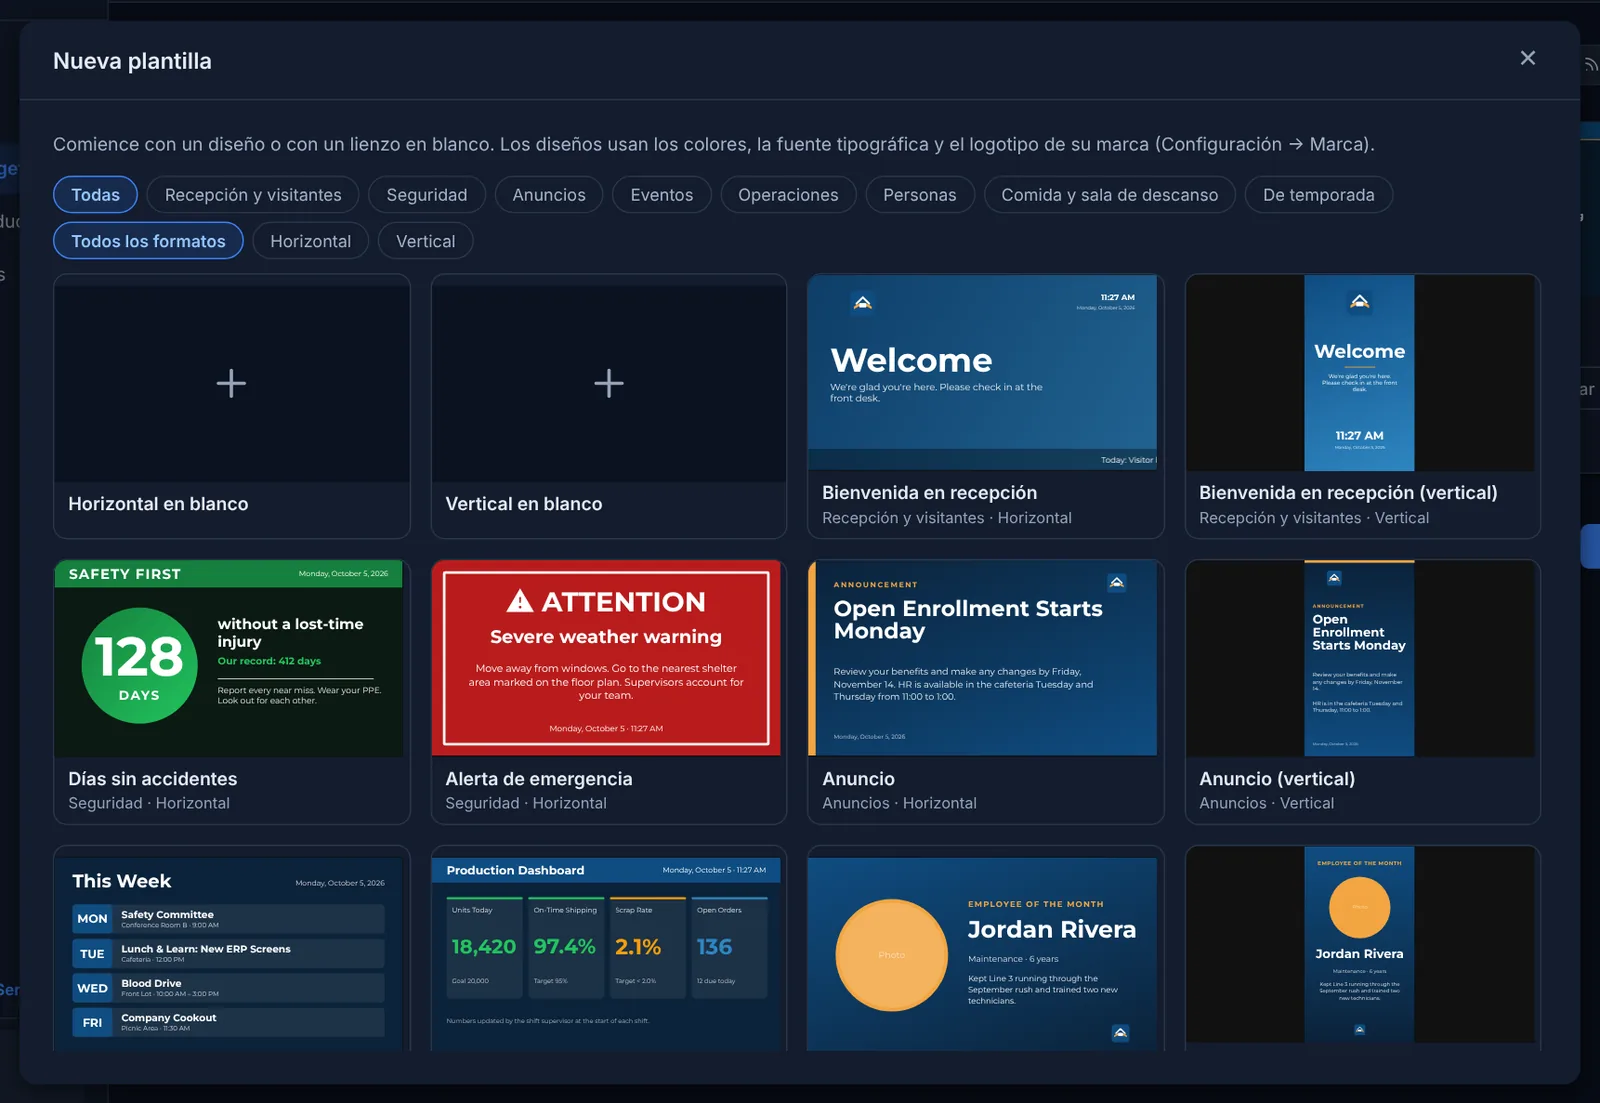Show Operaciones templates

coord(788,195)
